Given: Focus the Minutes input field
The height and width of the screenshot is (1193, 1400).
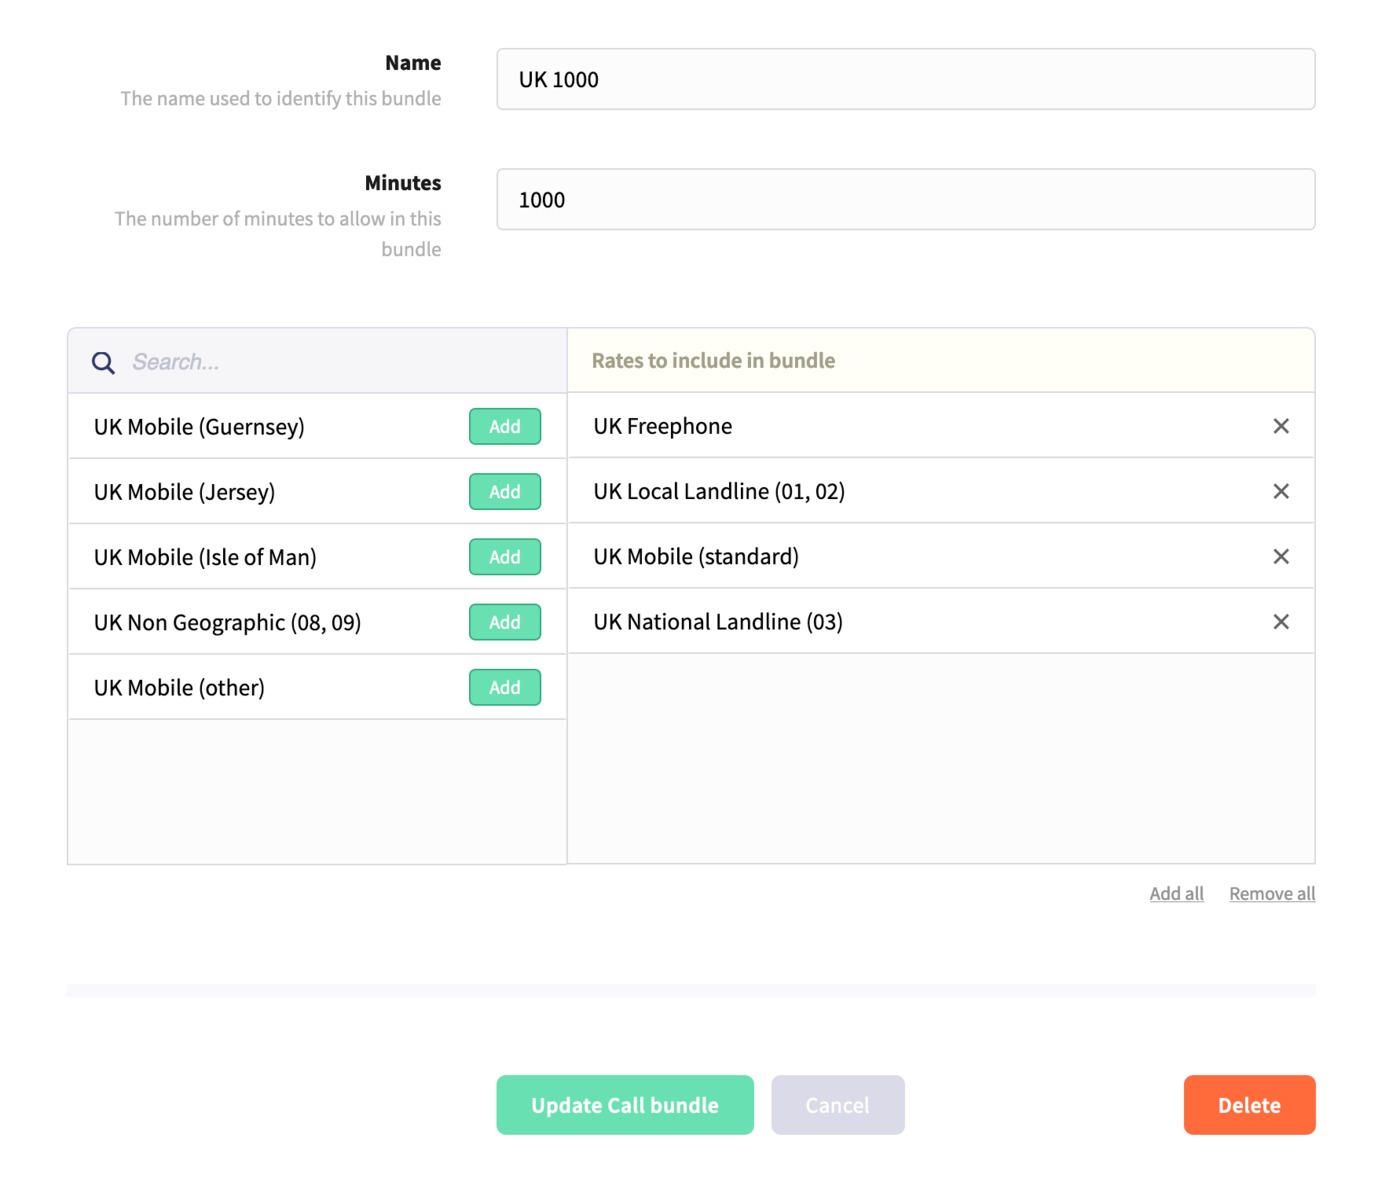Looking at the screenshot, I should click(x=906, y=199).
